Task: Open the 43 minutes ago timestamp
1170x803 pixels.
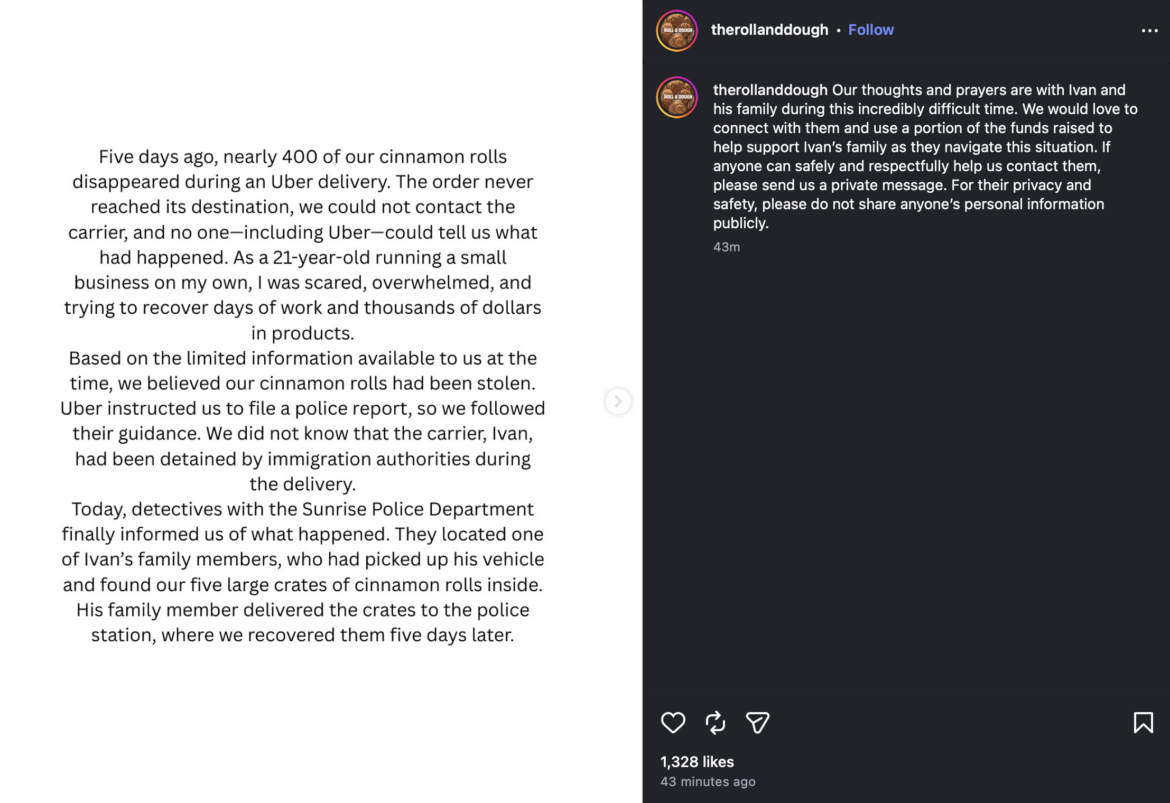Action: click(707, 781)
